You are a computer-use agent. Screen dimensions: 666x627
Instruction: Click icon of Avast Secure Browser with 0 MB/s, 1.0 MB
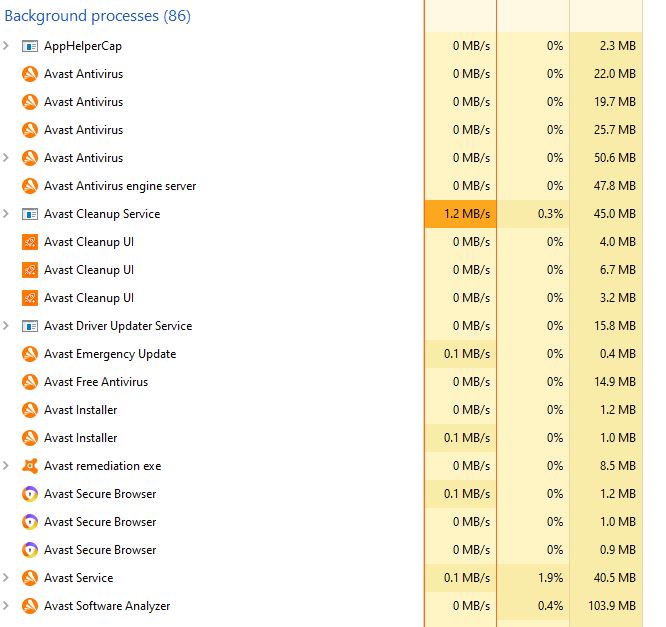30,522
